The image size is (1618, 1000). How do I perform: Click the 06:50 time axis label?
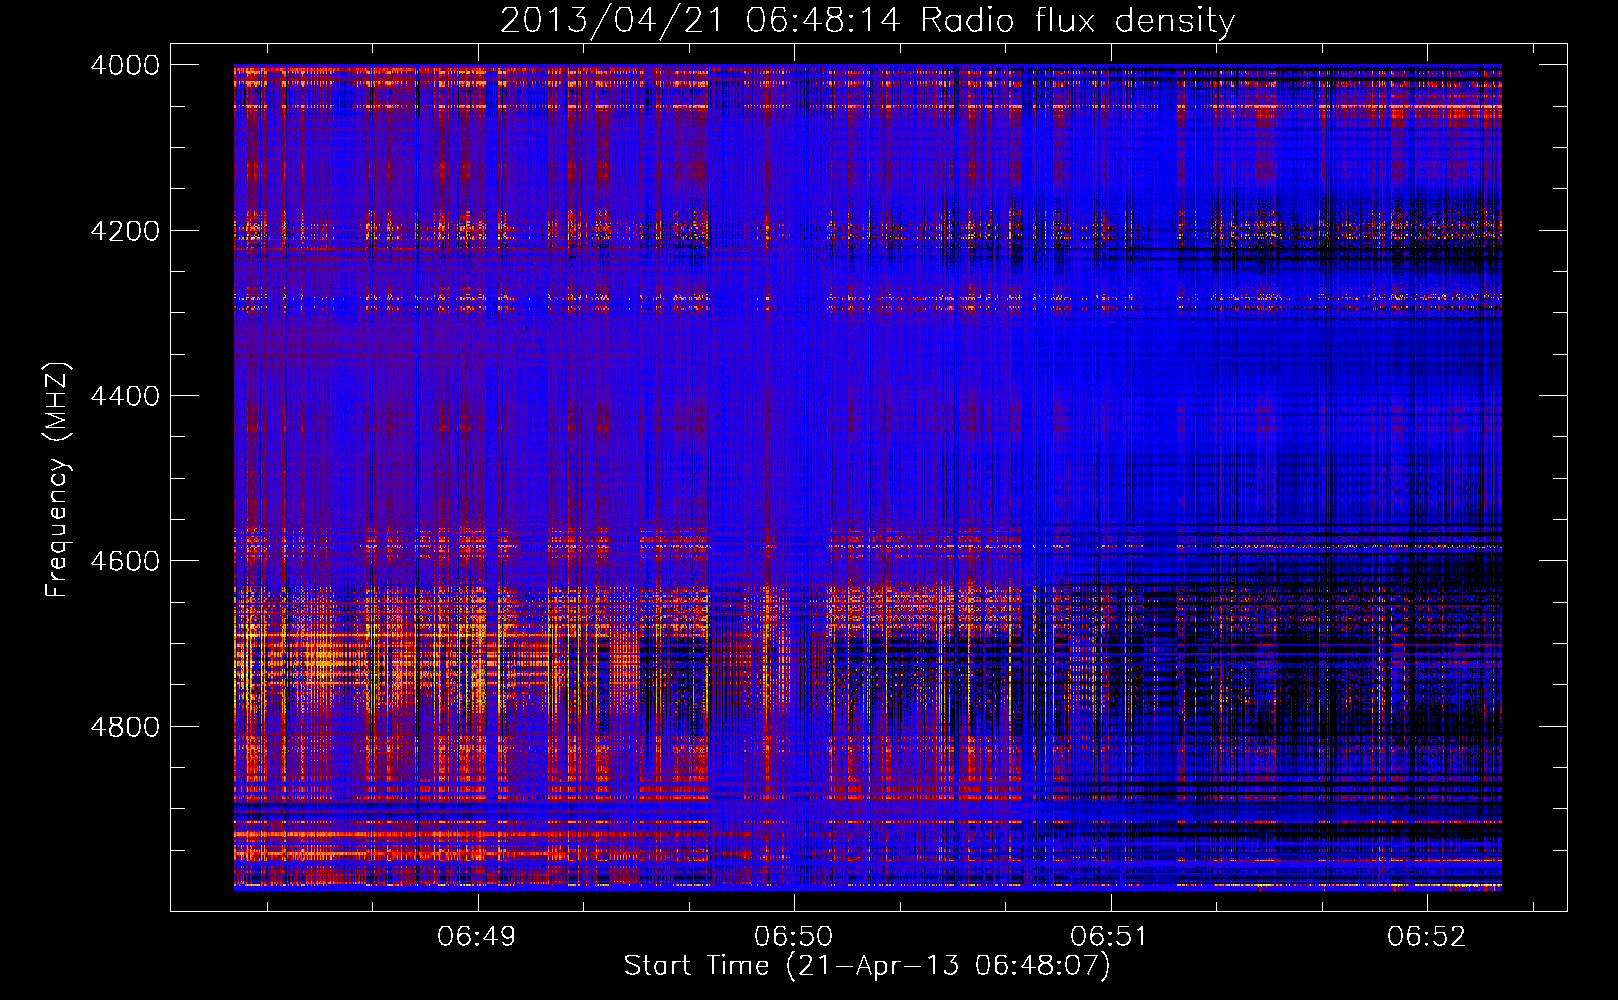click(x=793, y=936)
